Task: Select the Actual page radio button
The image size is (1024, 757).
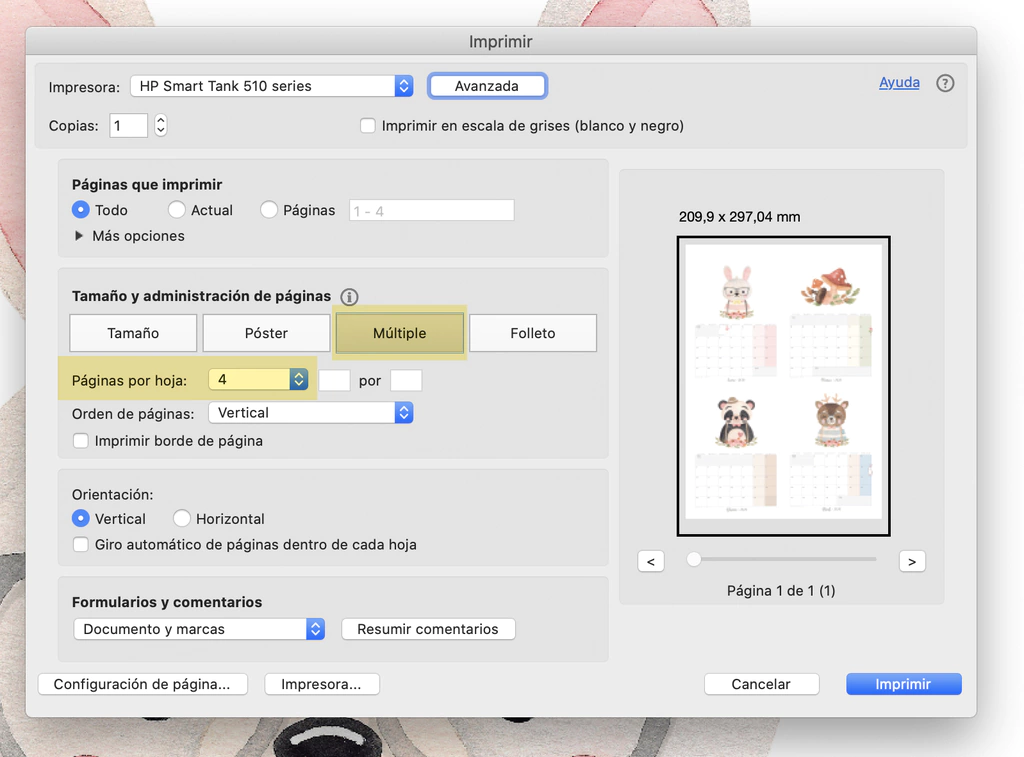Action: (176, 210)
